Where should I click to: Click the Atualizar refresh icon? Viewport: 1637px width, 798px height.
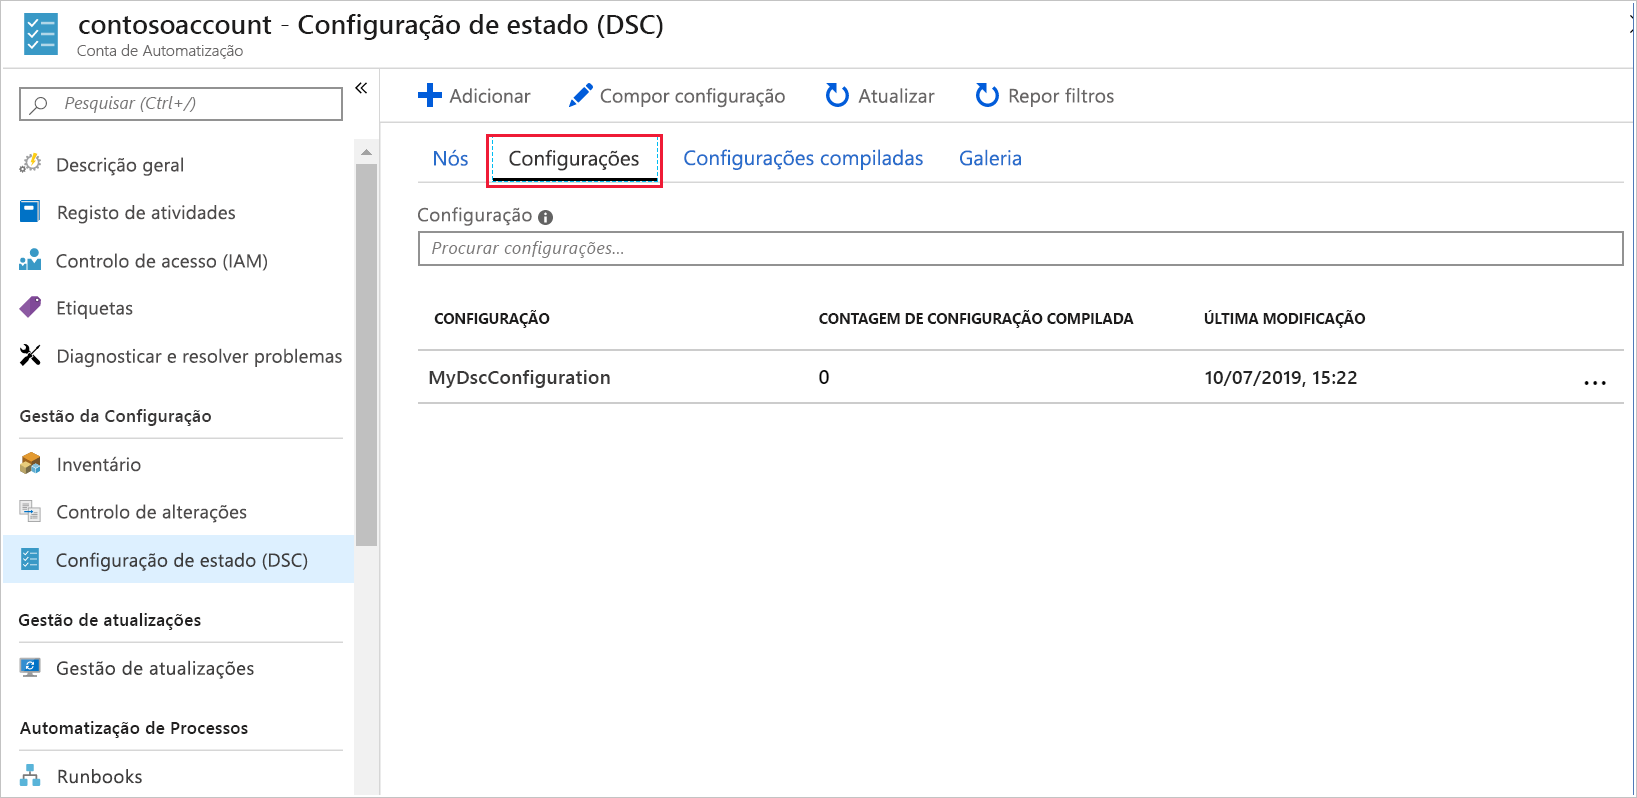tap(837, 95)
